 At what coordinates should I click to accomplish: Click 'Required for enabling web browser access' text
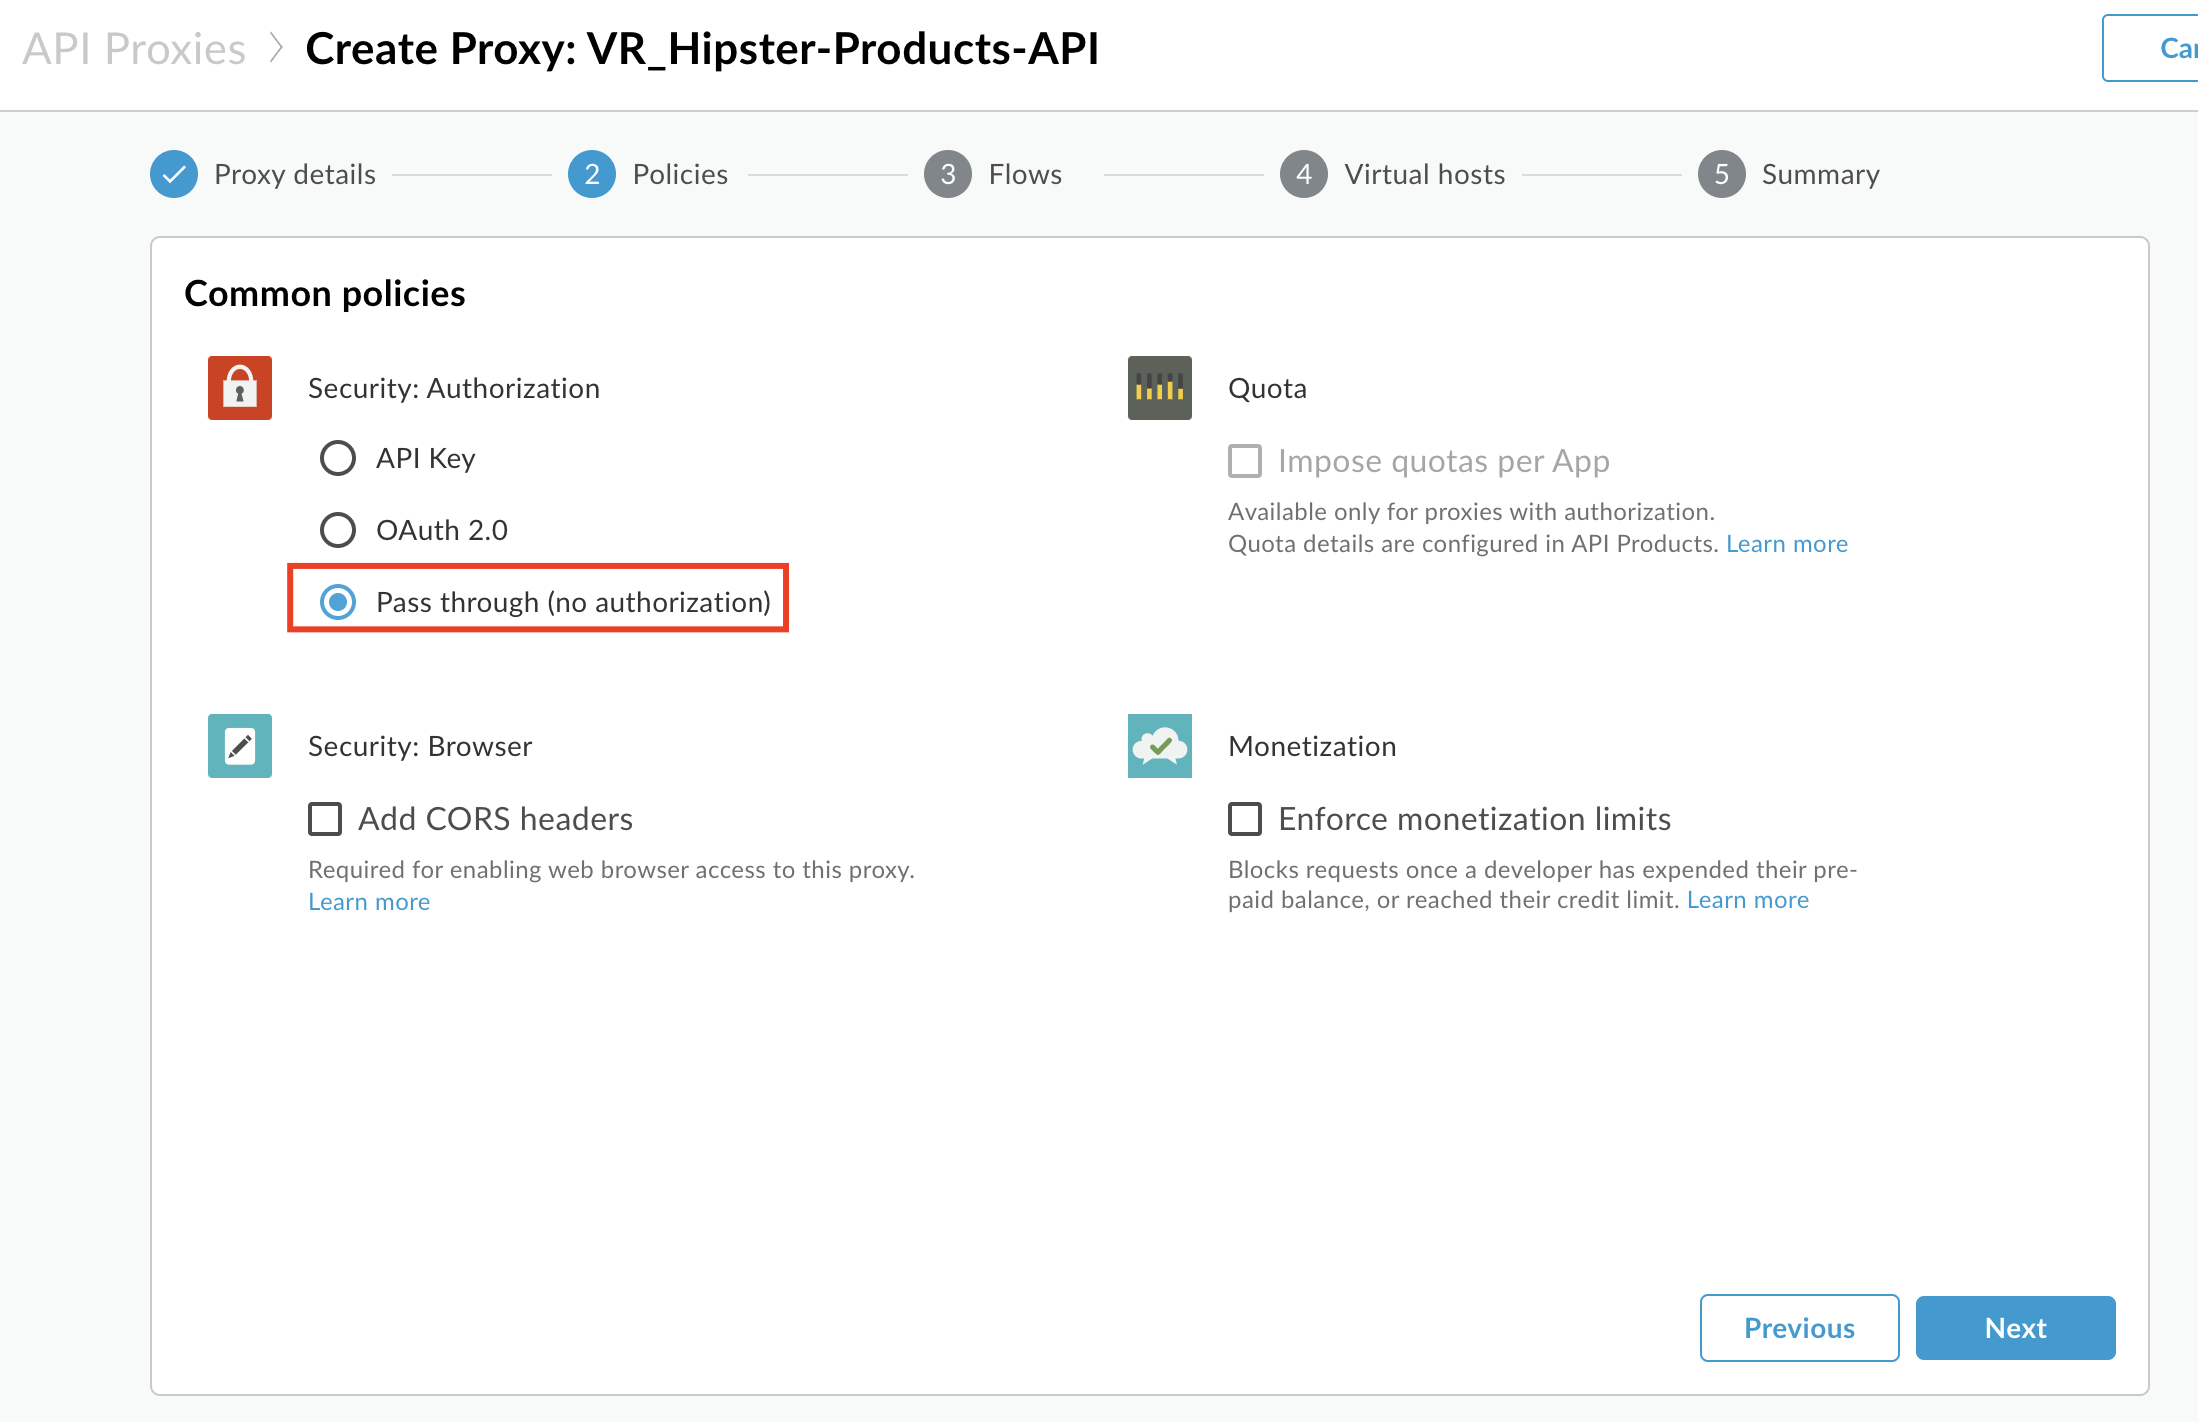[611, 870]
